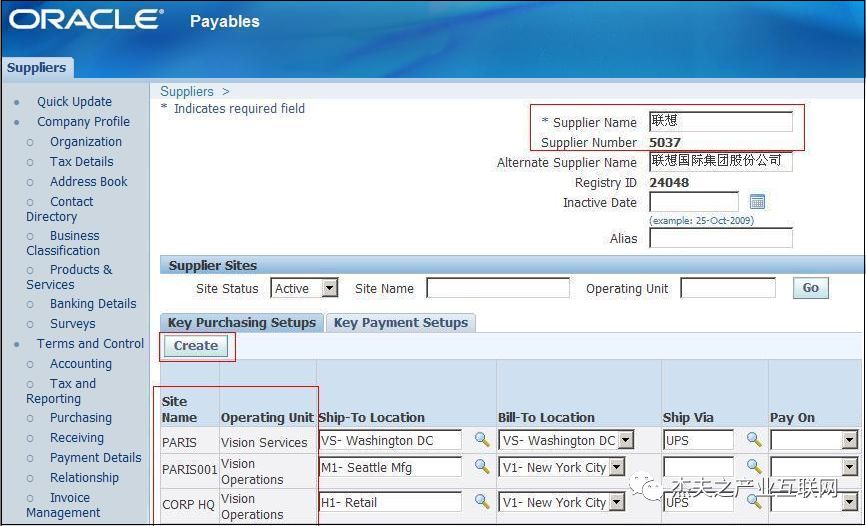Click Ship Via field in PARIS row

click(698, 440)
